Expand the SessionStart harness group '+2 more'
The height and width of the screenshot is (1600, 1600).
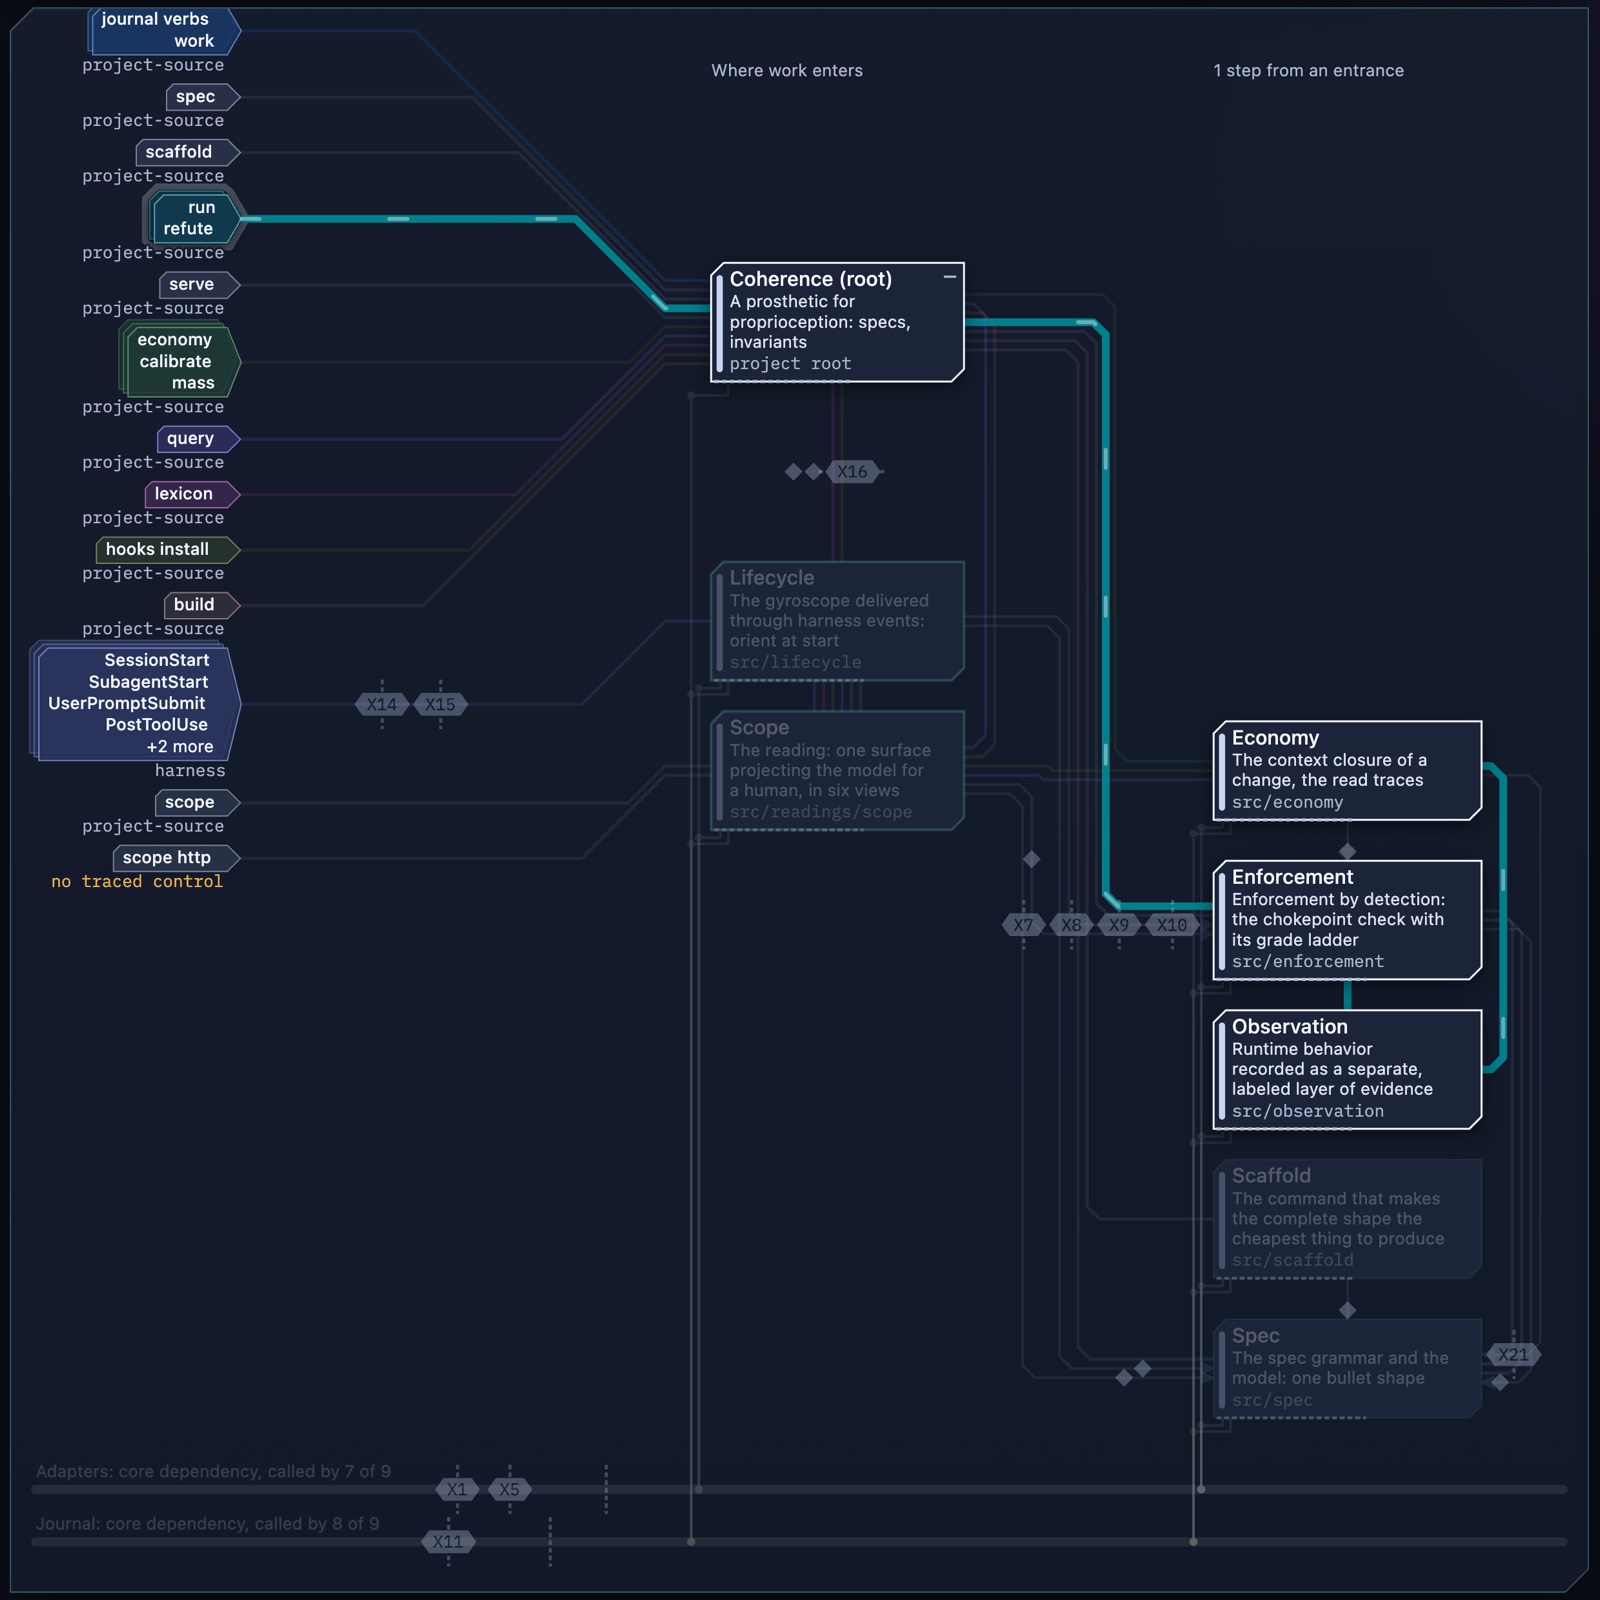point(180,747)
